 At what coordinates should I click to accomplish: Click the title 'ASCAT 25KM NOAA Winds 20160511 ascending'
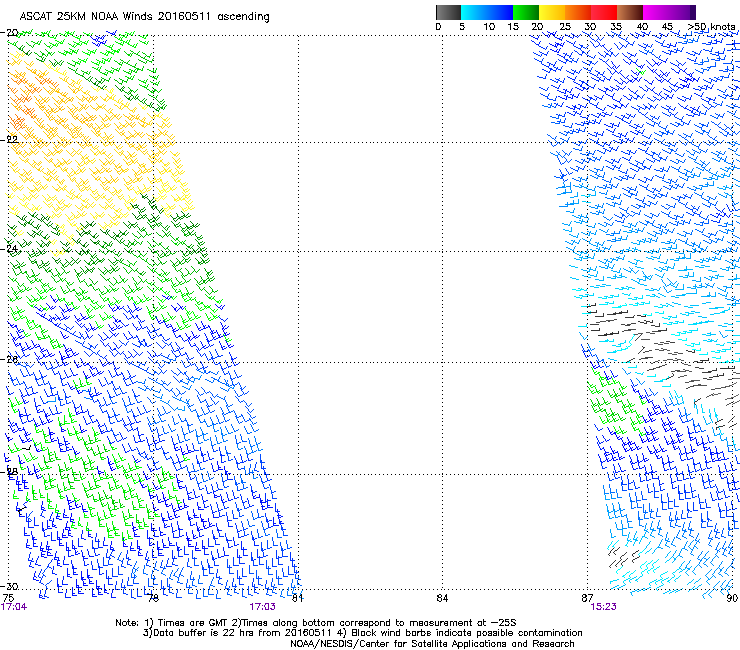click(x=144, y=17)
